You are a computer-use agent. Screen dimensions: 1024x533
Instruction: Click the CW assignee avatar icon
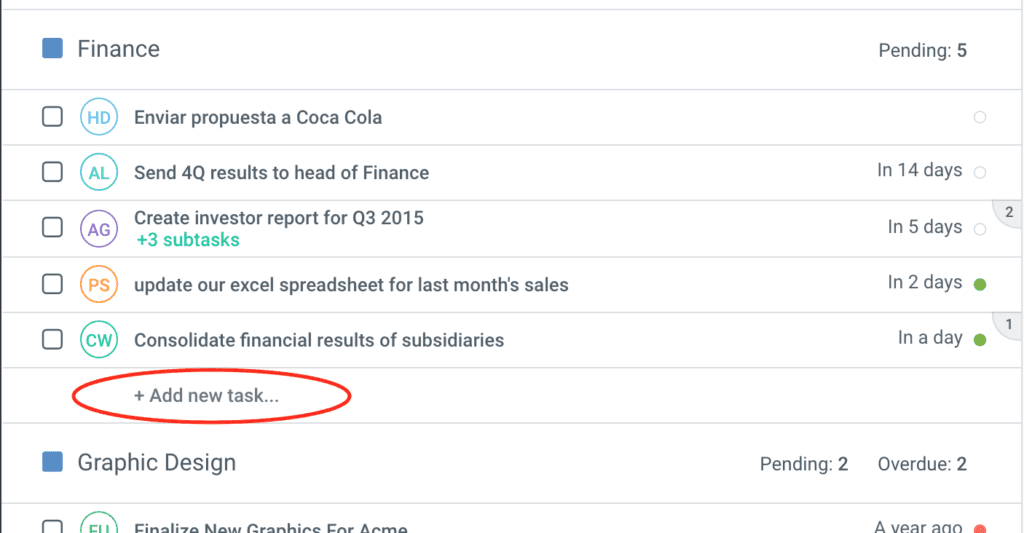pyautogui.click(x=99, y=340)
